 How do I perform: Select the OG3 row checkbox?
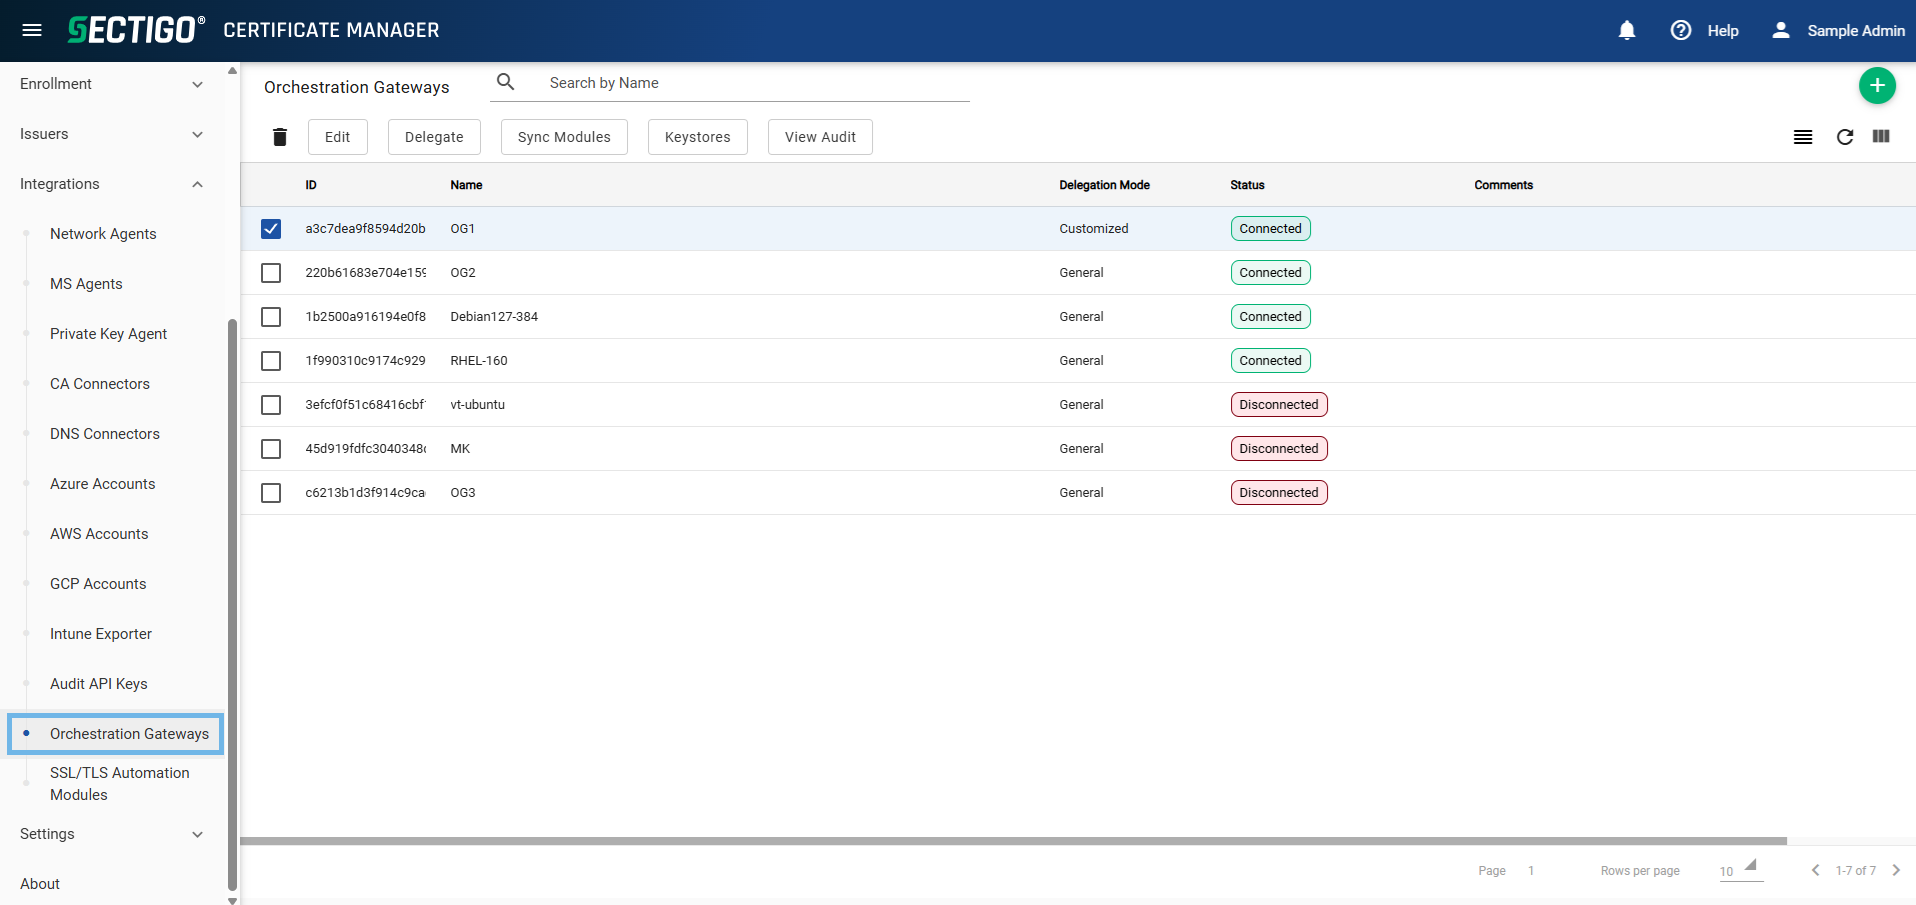[271, 493]
